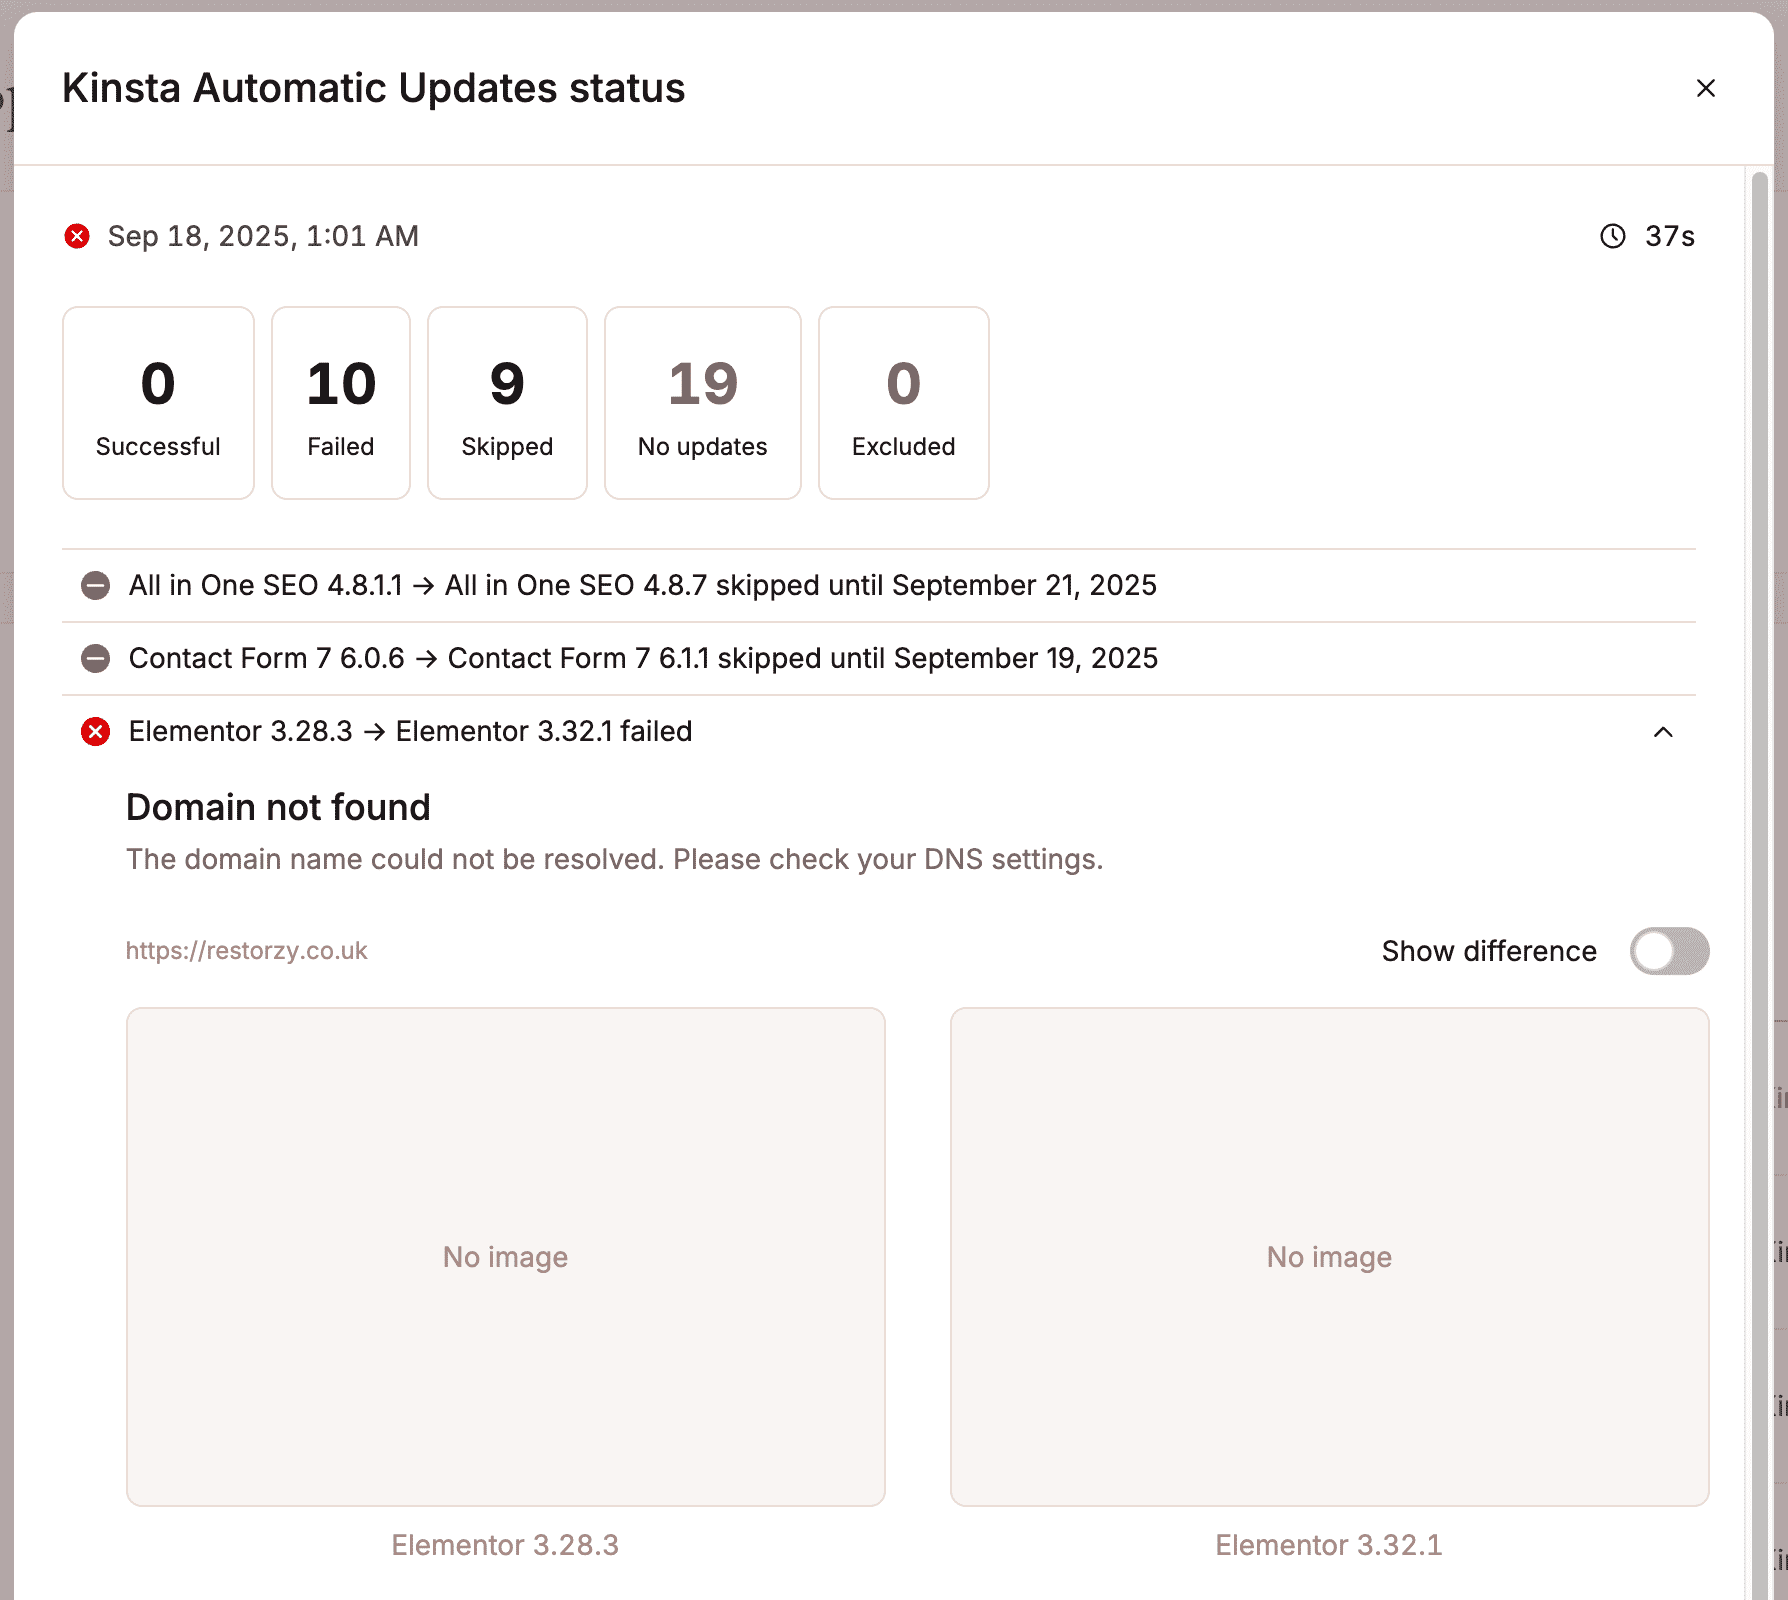Viewport: 1788px width, 1600px height.
Task: Select the Skipped count card showing 9
Action: pyautogui.click(x=506, y=402)
